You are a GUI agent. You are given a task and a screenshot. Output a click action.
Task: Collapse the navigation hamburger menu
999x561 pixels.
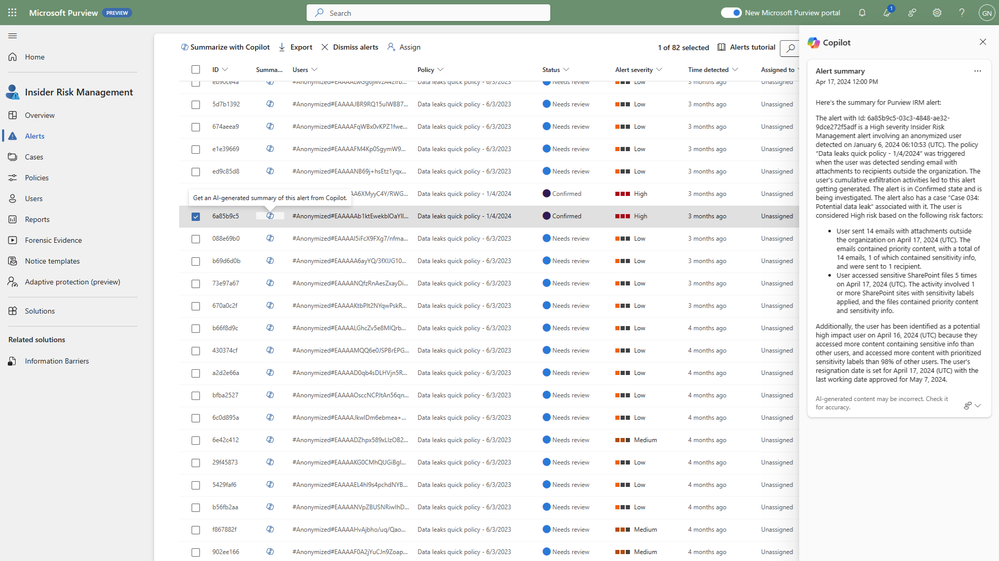click(13, 36)
